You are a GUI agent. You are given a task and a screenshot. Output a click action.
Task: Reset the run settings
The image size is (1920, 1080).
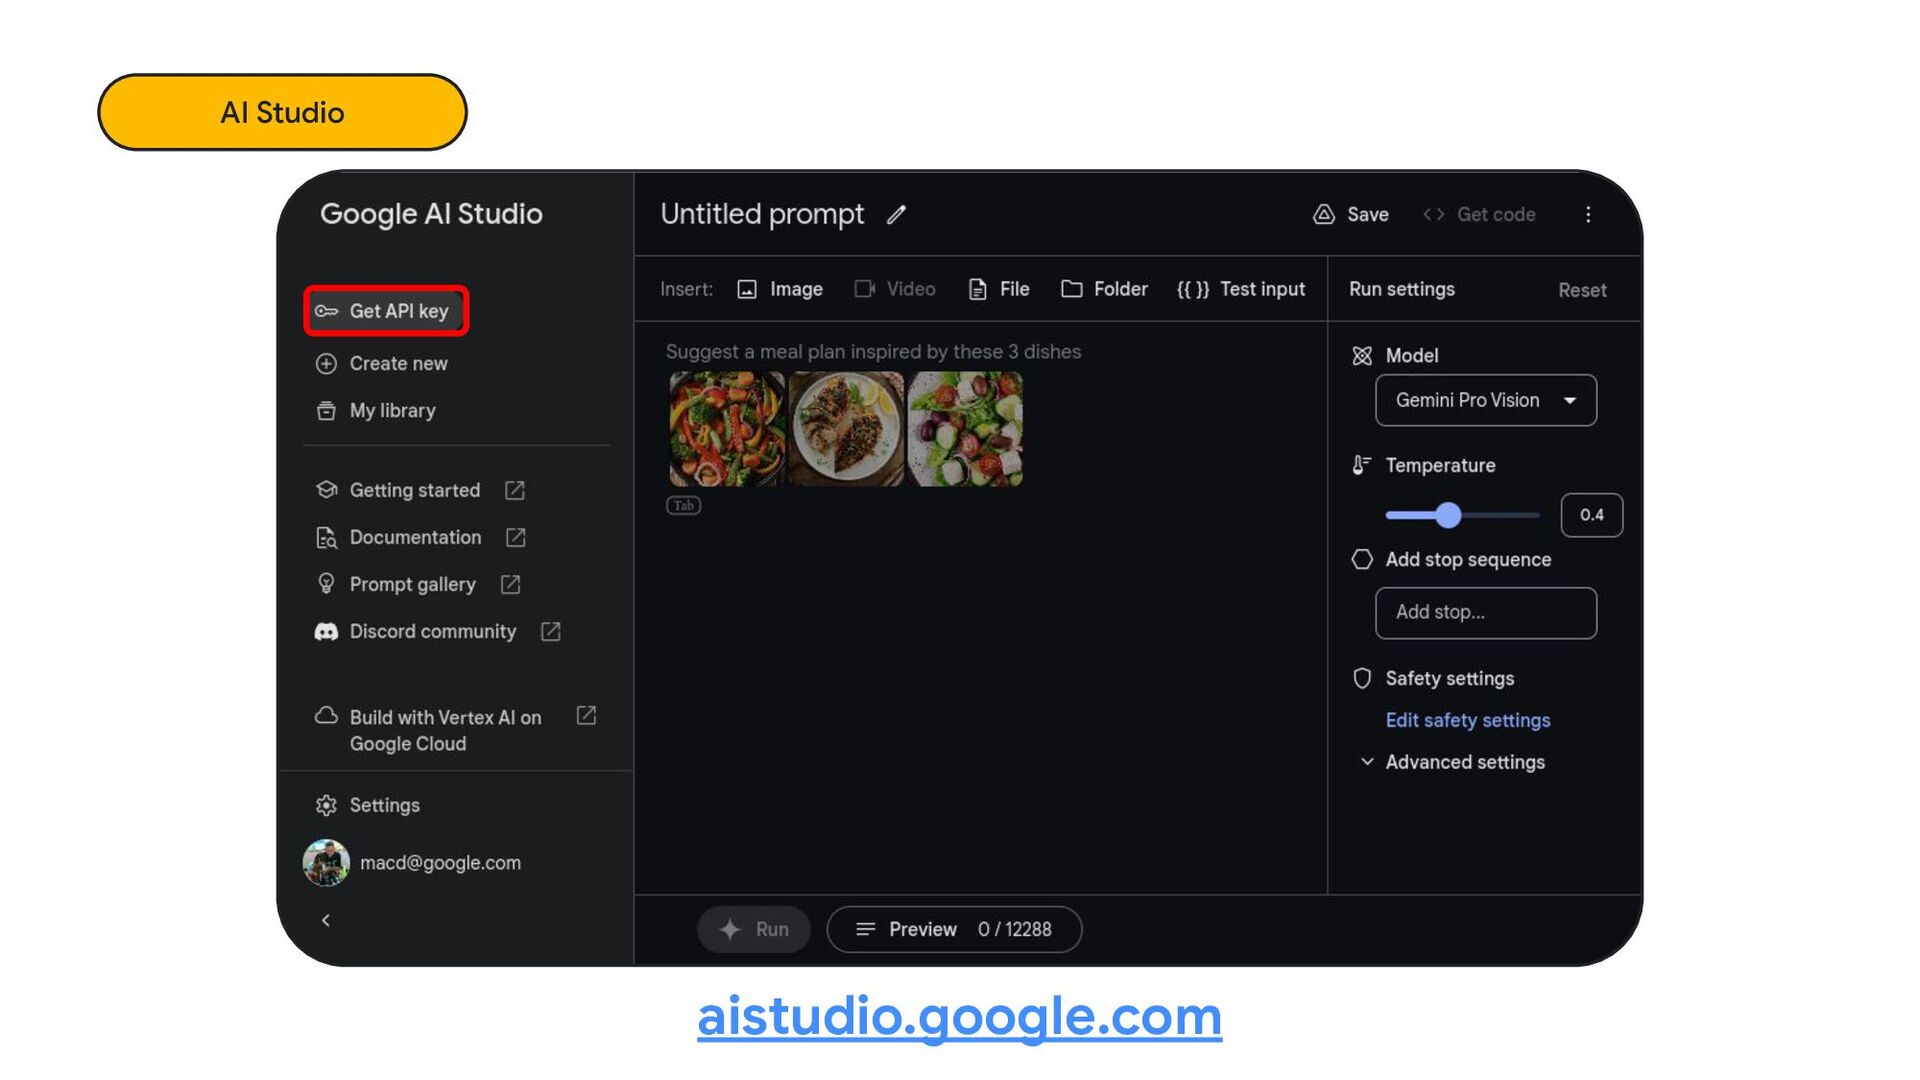1581,290
